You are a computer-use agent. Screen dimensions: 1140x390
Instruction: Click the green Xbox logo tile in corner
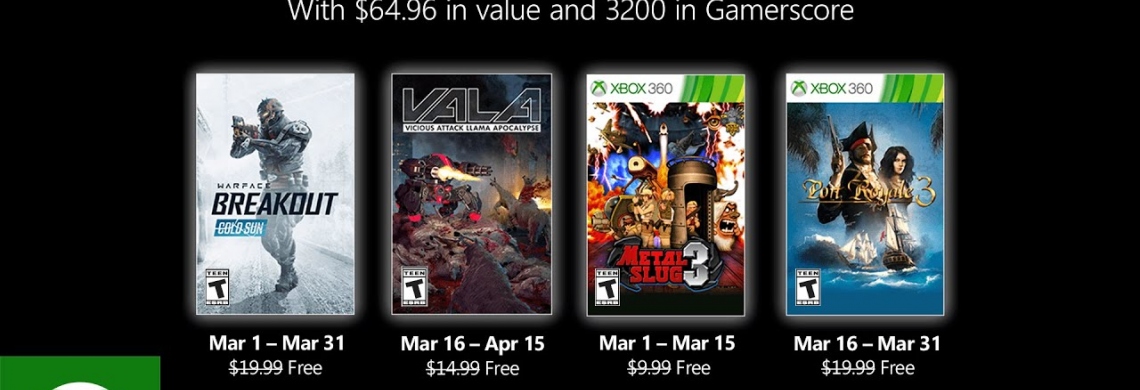pos(80,373)
